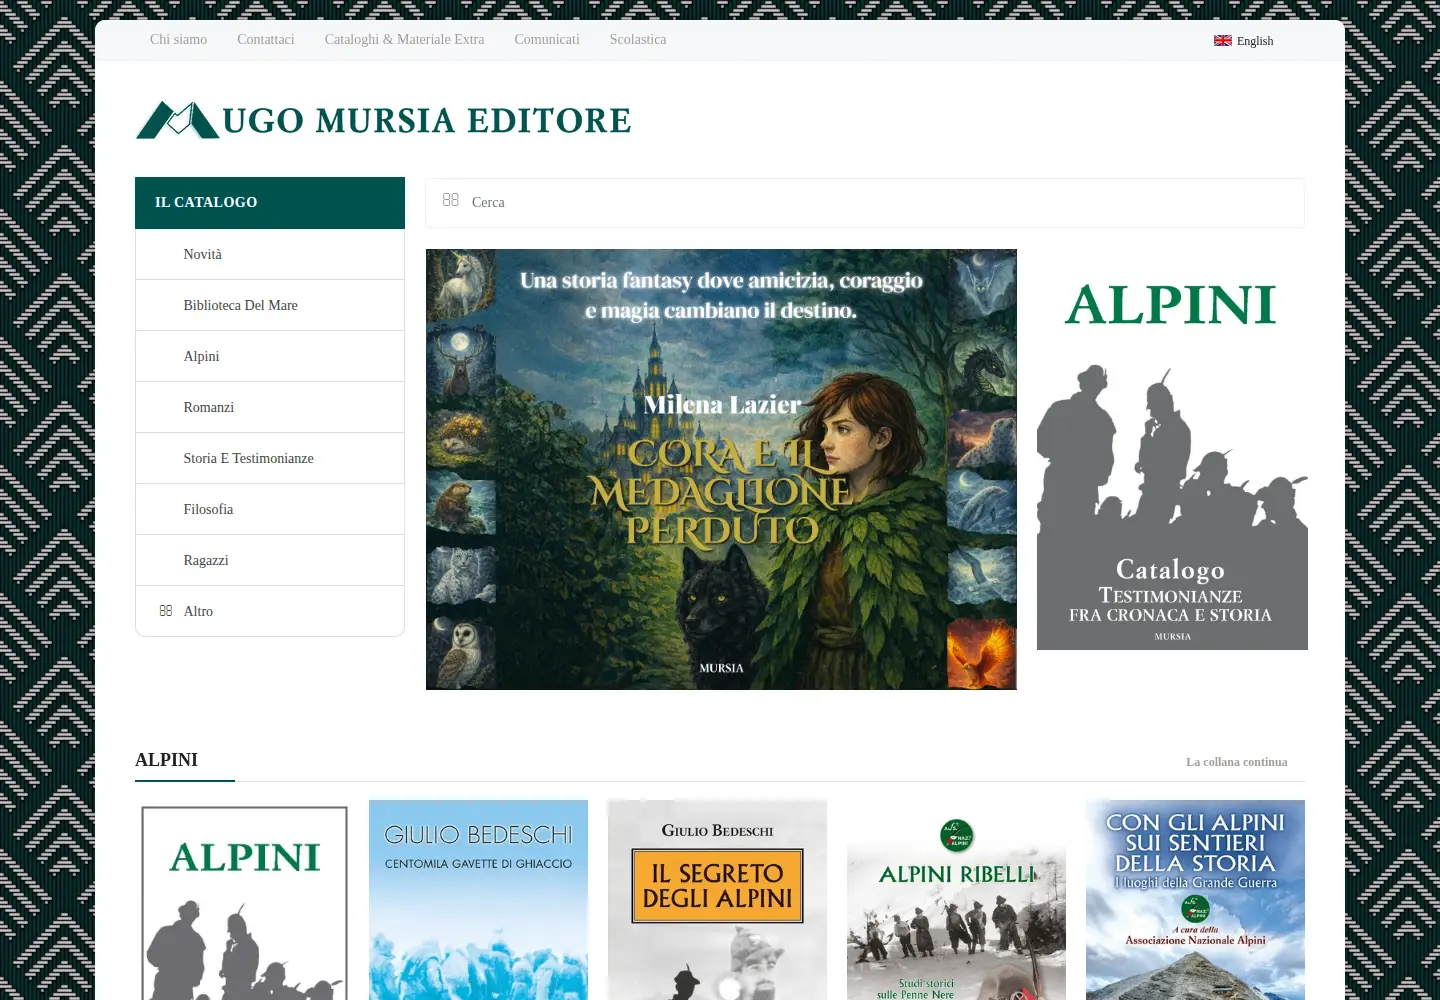
Task: Select the Filosofia category
Action: tap(270, 510)
